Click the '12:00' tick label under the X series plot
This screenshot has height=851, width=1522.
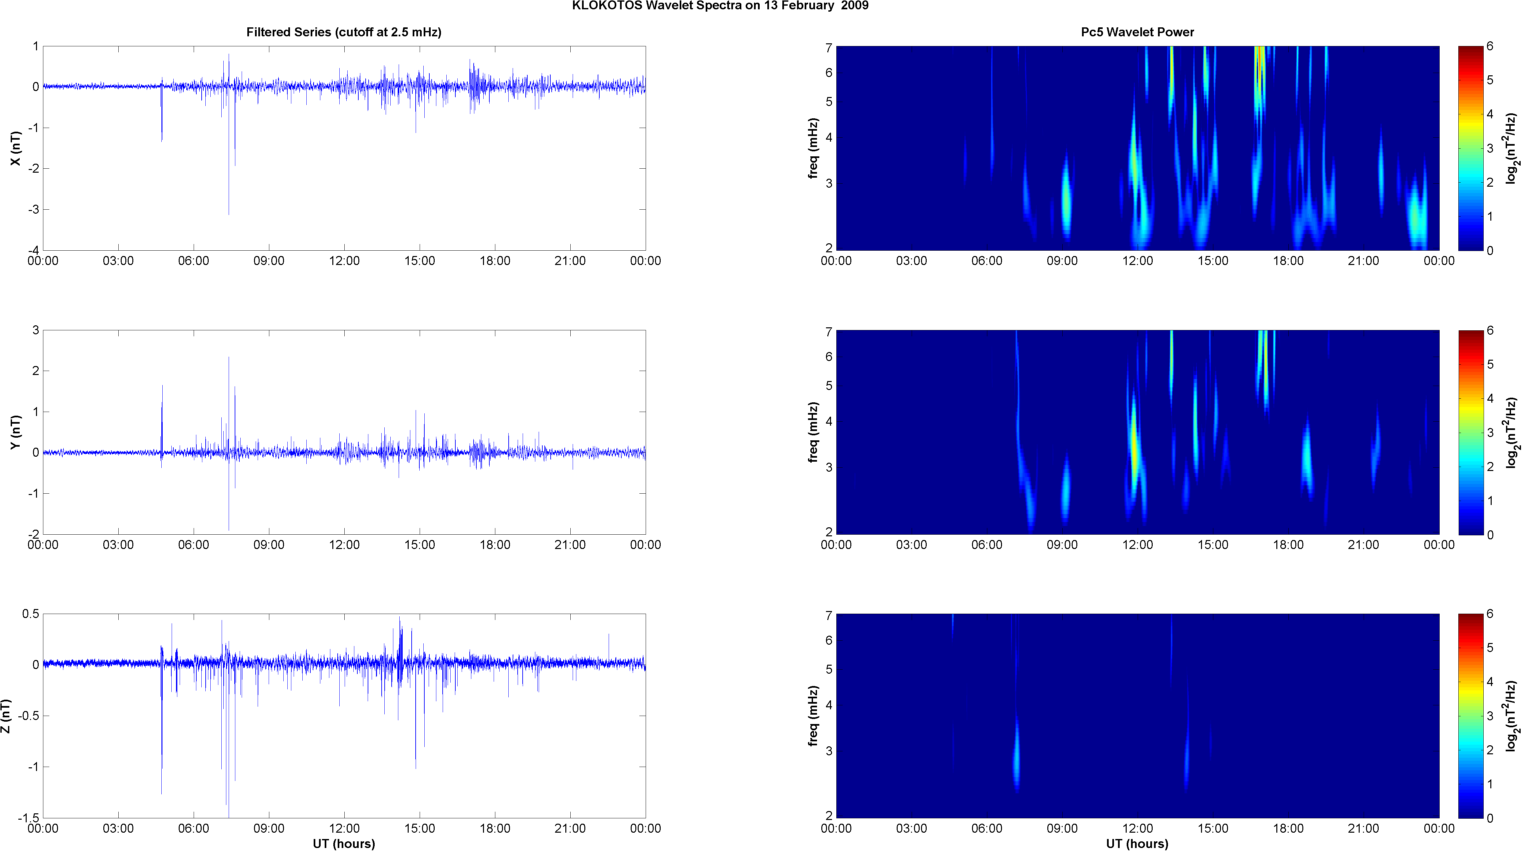(x=344, y=261)
